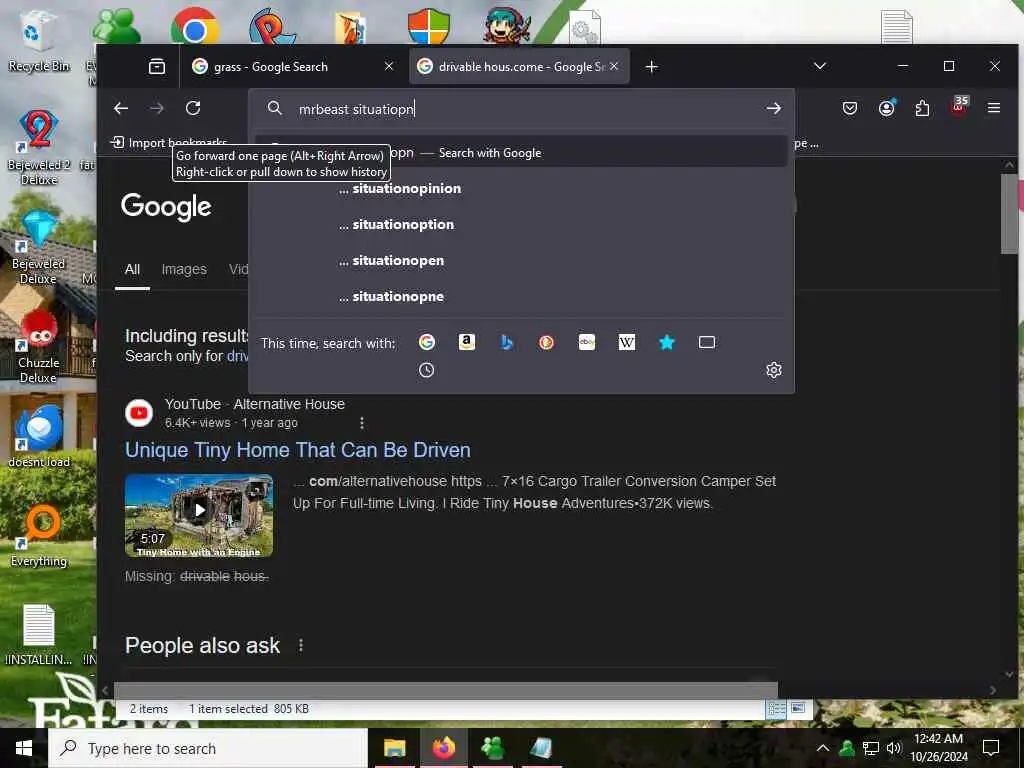The height and width of the screenshot is (768, 1024).
Task: Search this time with Wikipedia
Action: click(x=627, y=342)
